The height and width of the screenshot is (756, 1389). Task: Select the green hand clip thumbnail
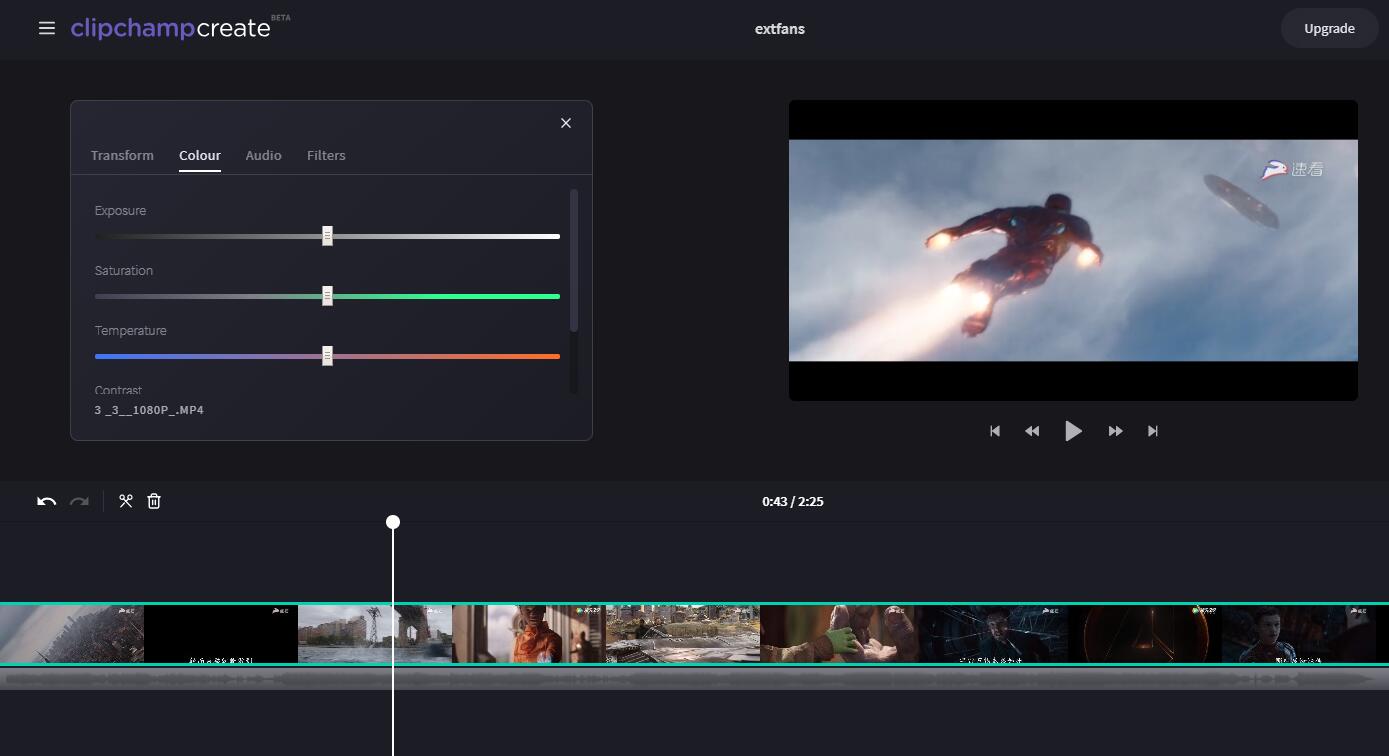837,634
